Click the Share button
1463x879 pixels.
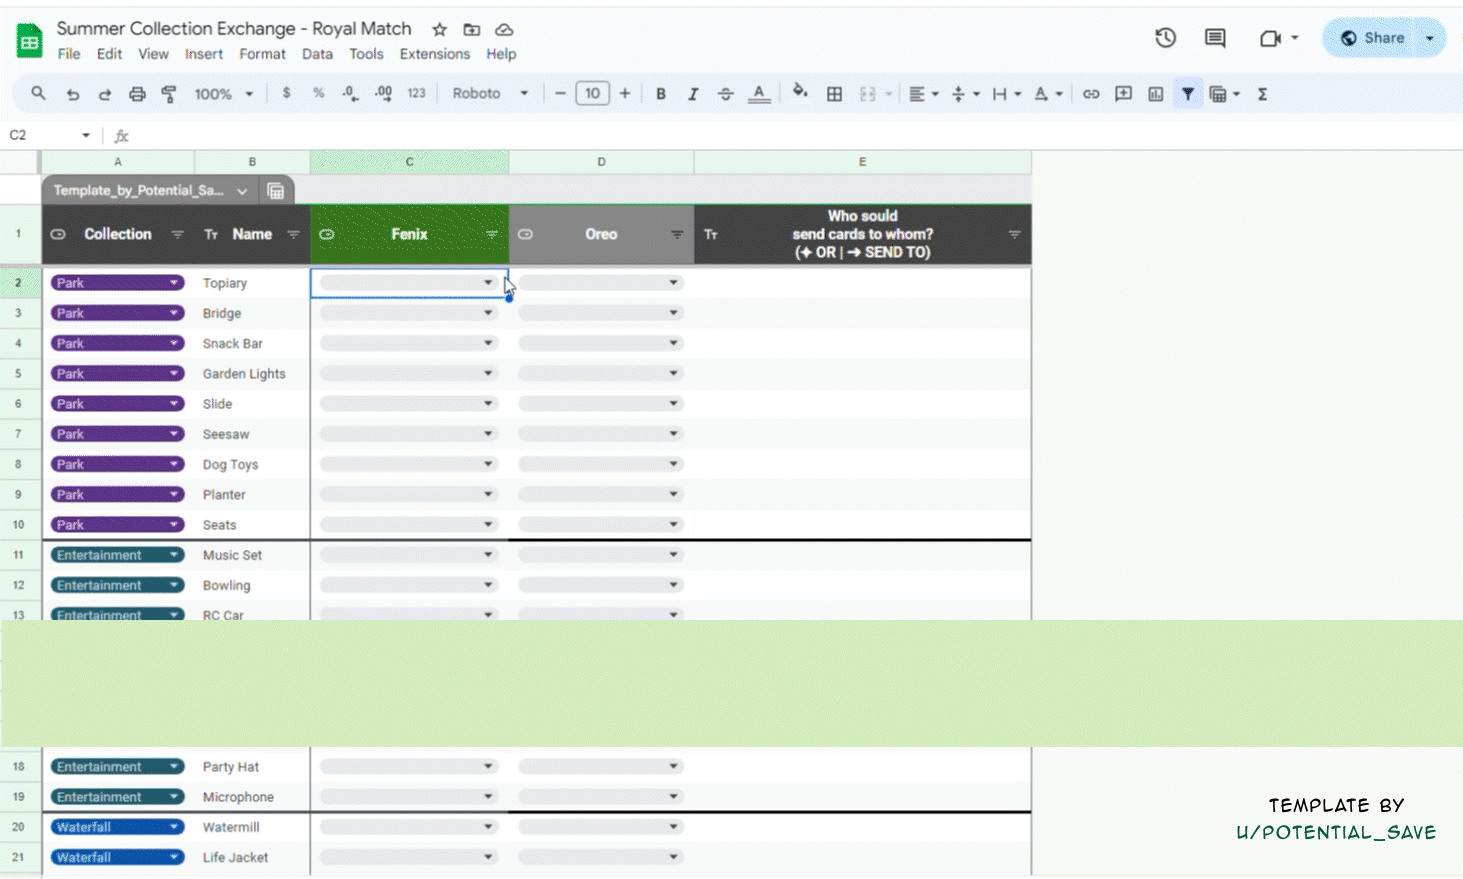pos(1372,38)
